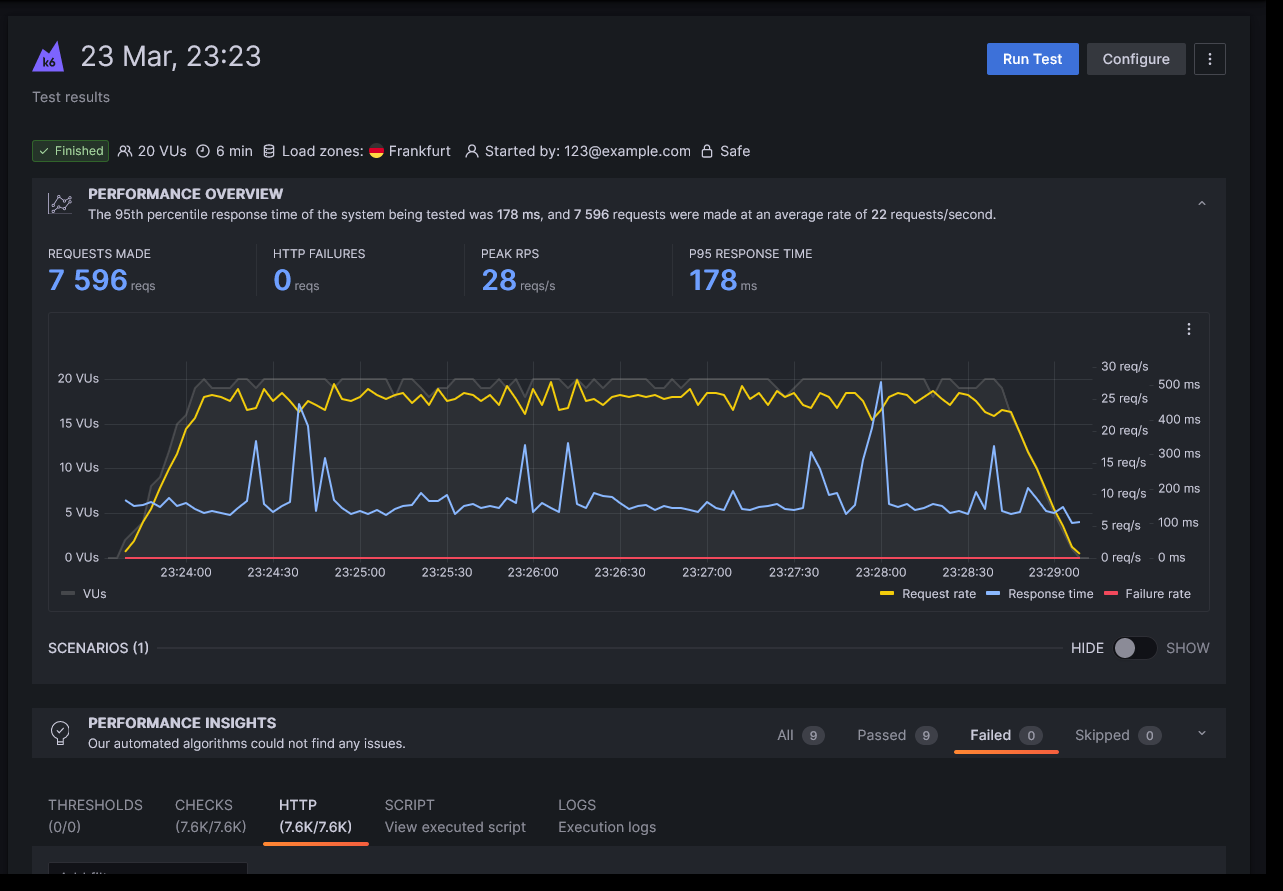Click the P95 response time 178 value
The width and height of the screenshot is (1283, 891).
(x=713, y=280)
